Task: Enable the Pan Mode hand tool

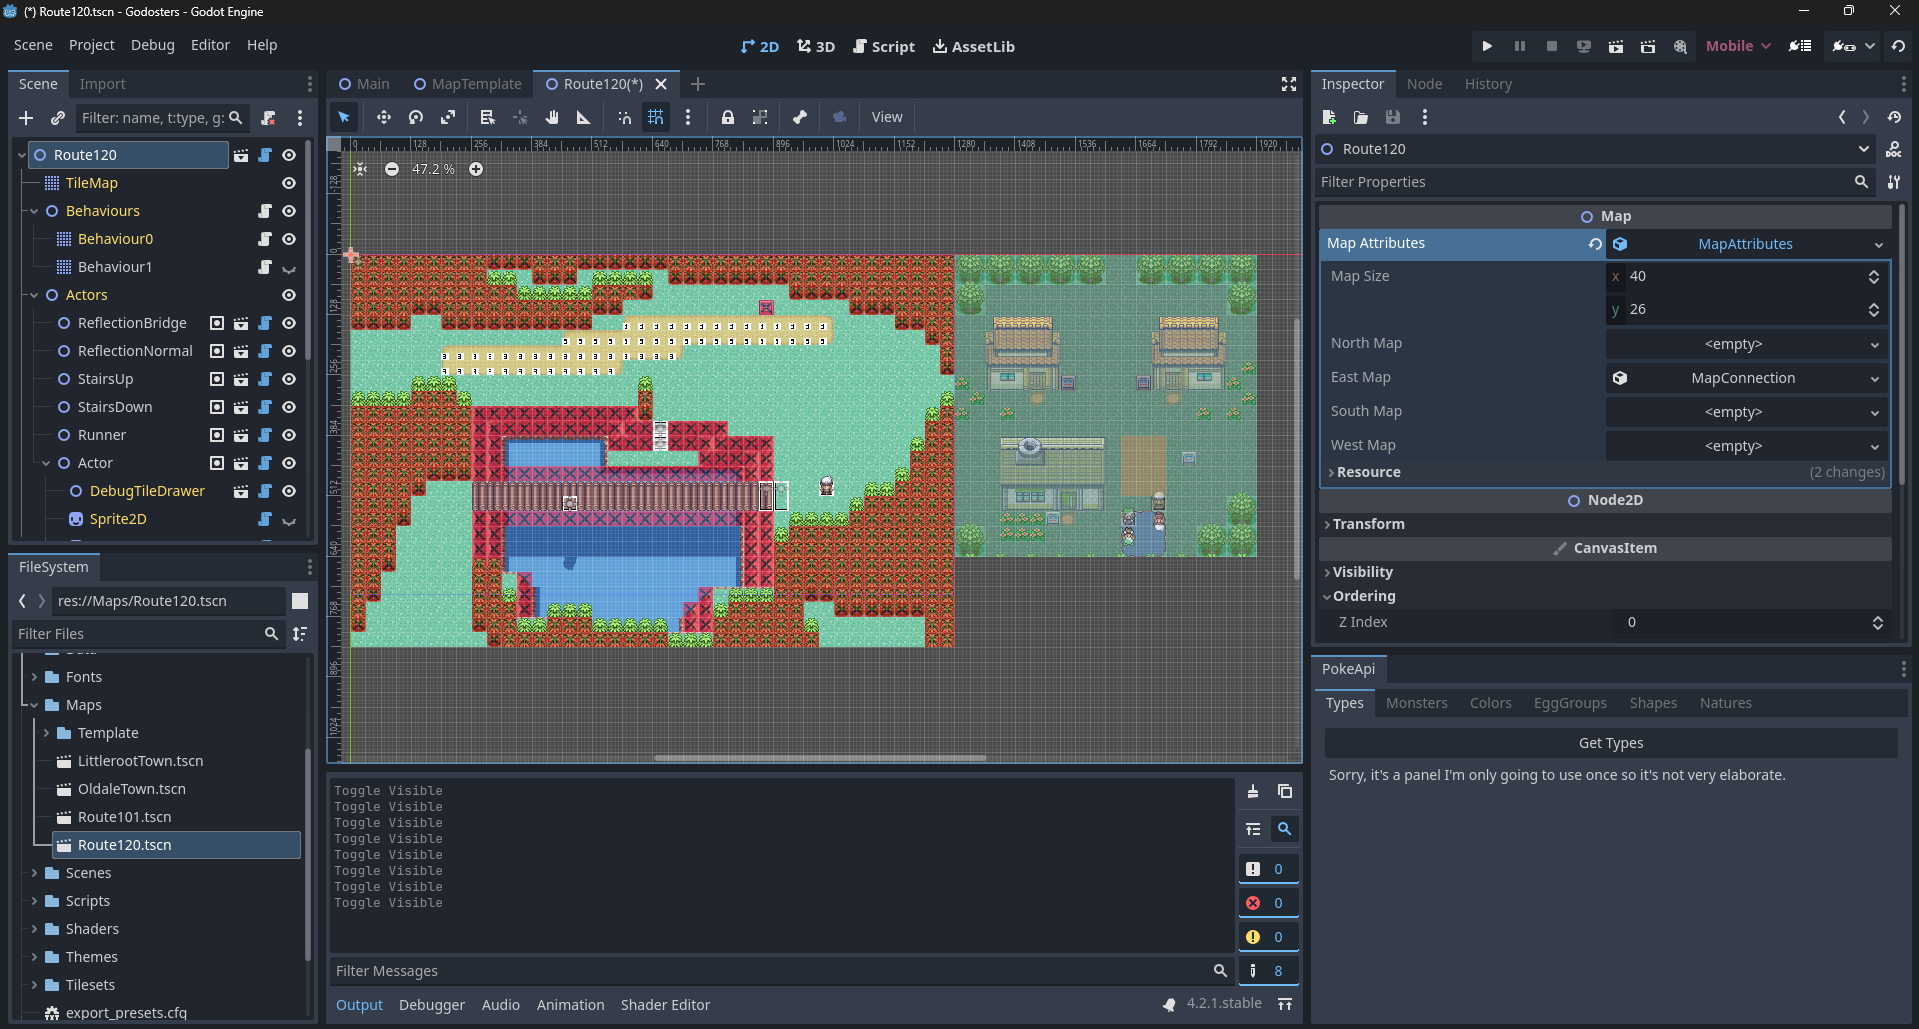Action: (x=551, y=118)
